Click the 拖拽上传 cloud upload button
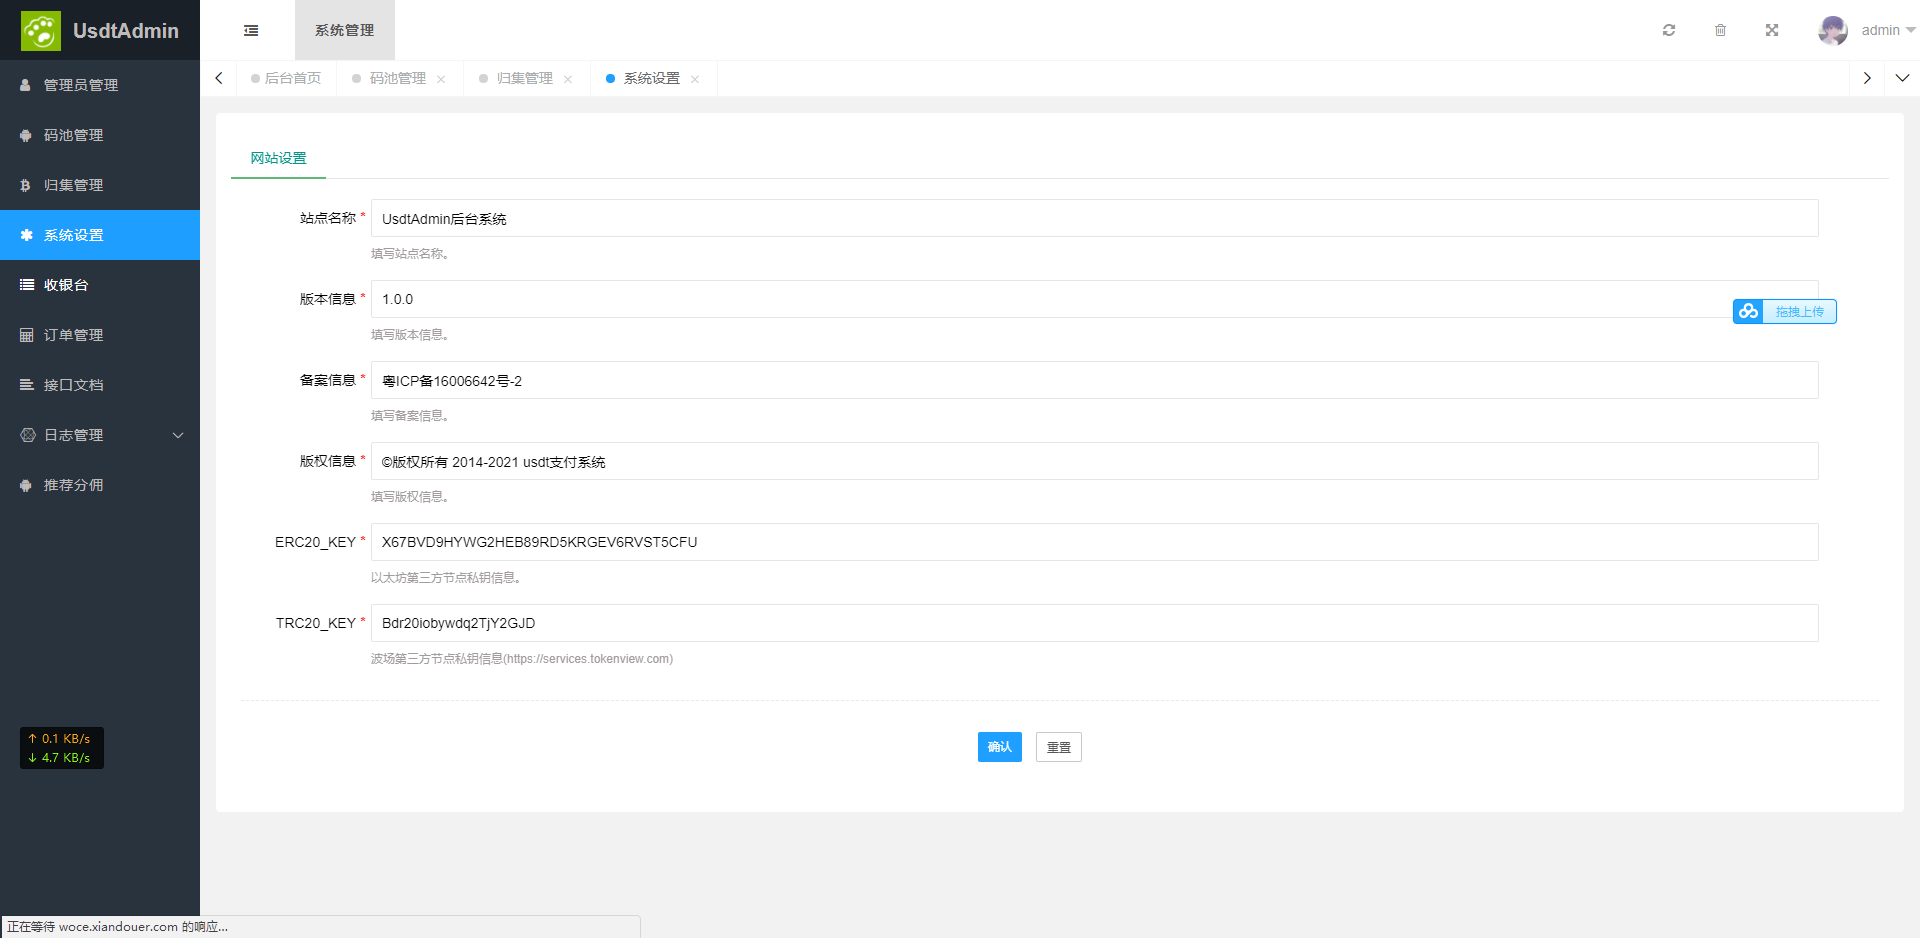Viewport: 1920px width, 938px height. 1785,311
